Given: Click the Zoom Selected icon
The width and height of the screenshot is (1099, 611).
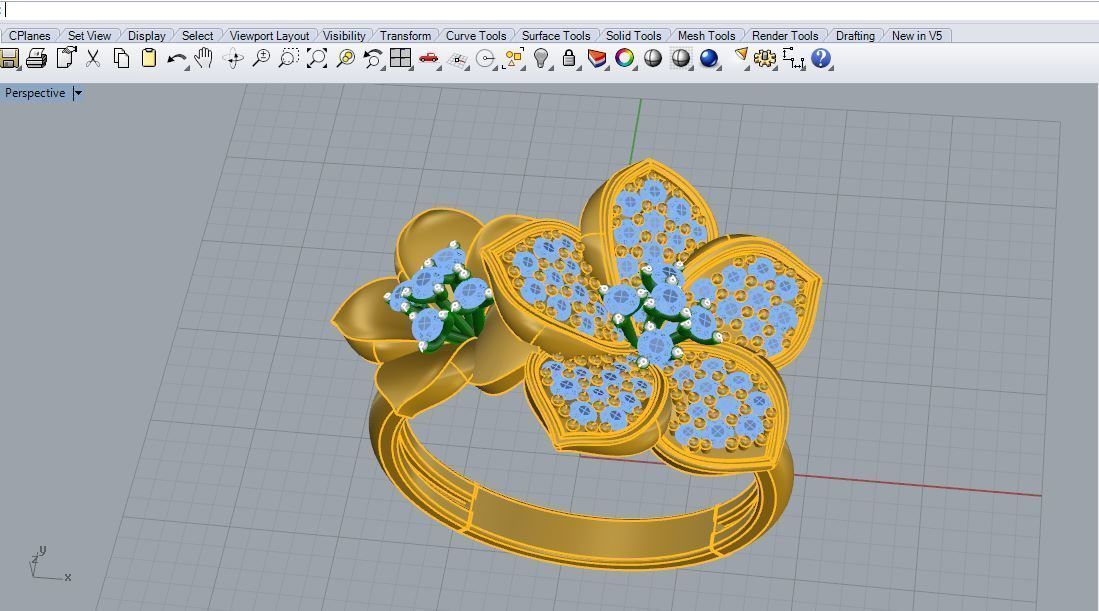Looking at the screenshot, I should (345, 58).
